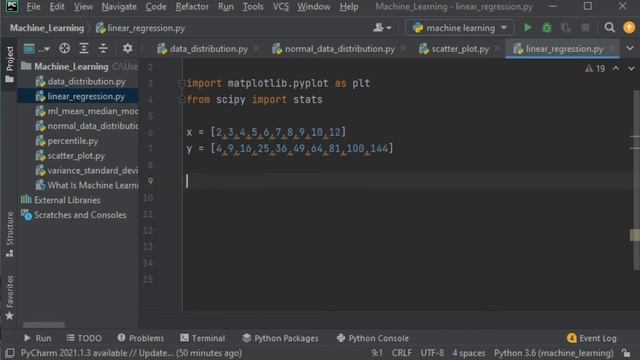Go to previous highlighted error arrow
Viewport: 640px width, 360px height.
pos(616,69)
